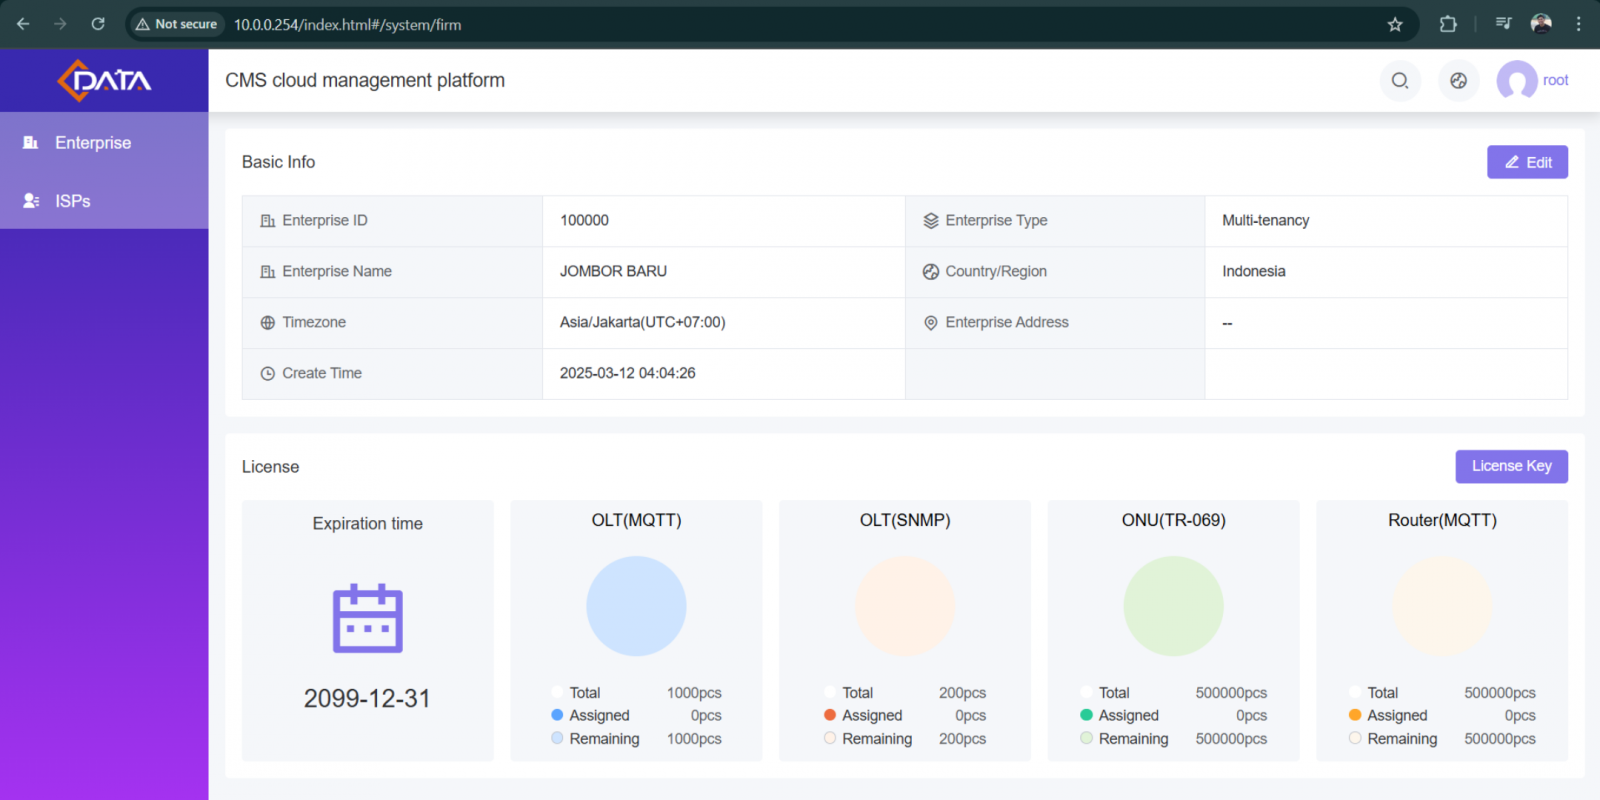This screenshot has width=1600, height=800.
Task: Click the Not secure site info badge
Action: (x=176, y=24)
